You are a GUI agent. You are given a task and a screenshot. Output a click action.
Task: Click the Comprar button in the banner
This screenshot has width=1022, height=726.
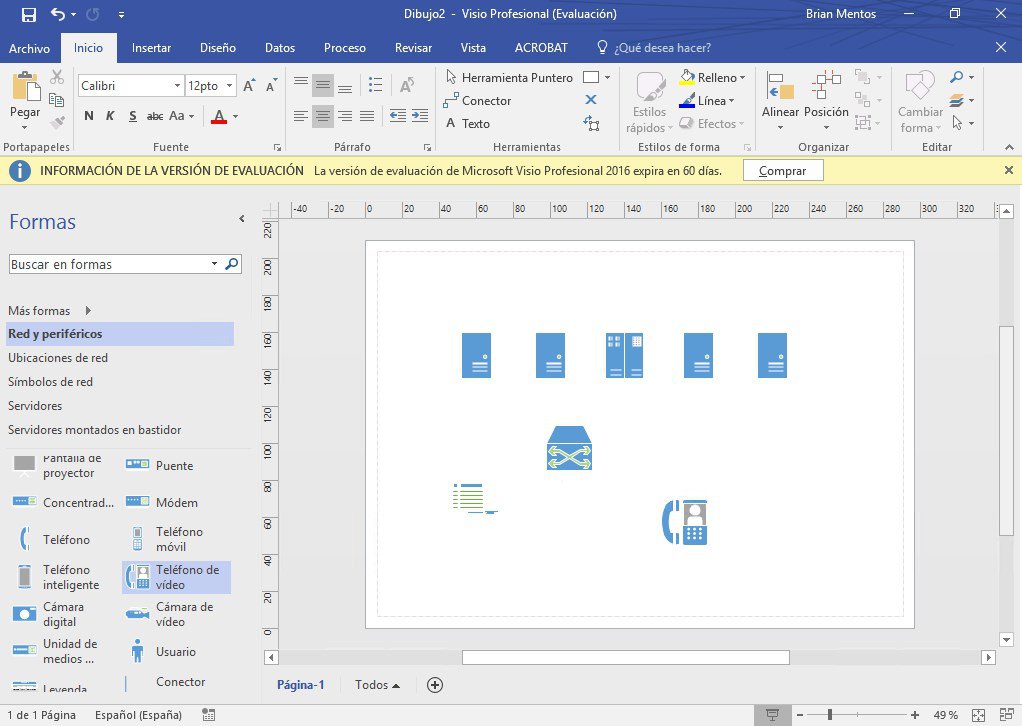pyautogui.click(x=783, y=171)
